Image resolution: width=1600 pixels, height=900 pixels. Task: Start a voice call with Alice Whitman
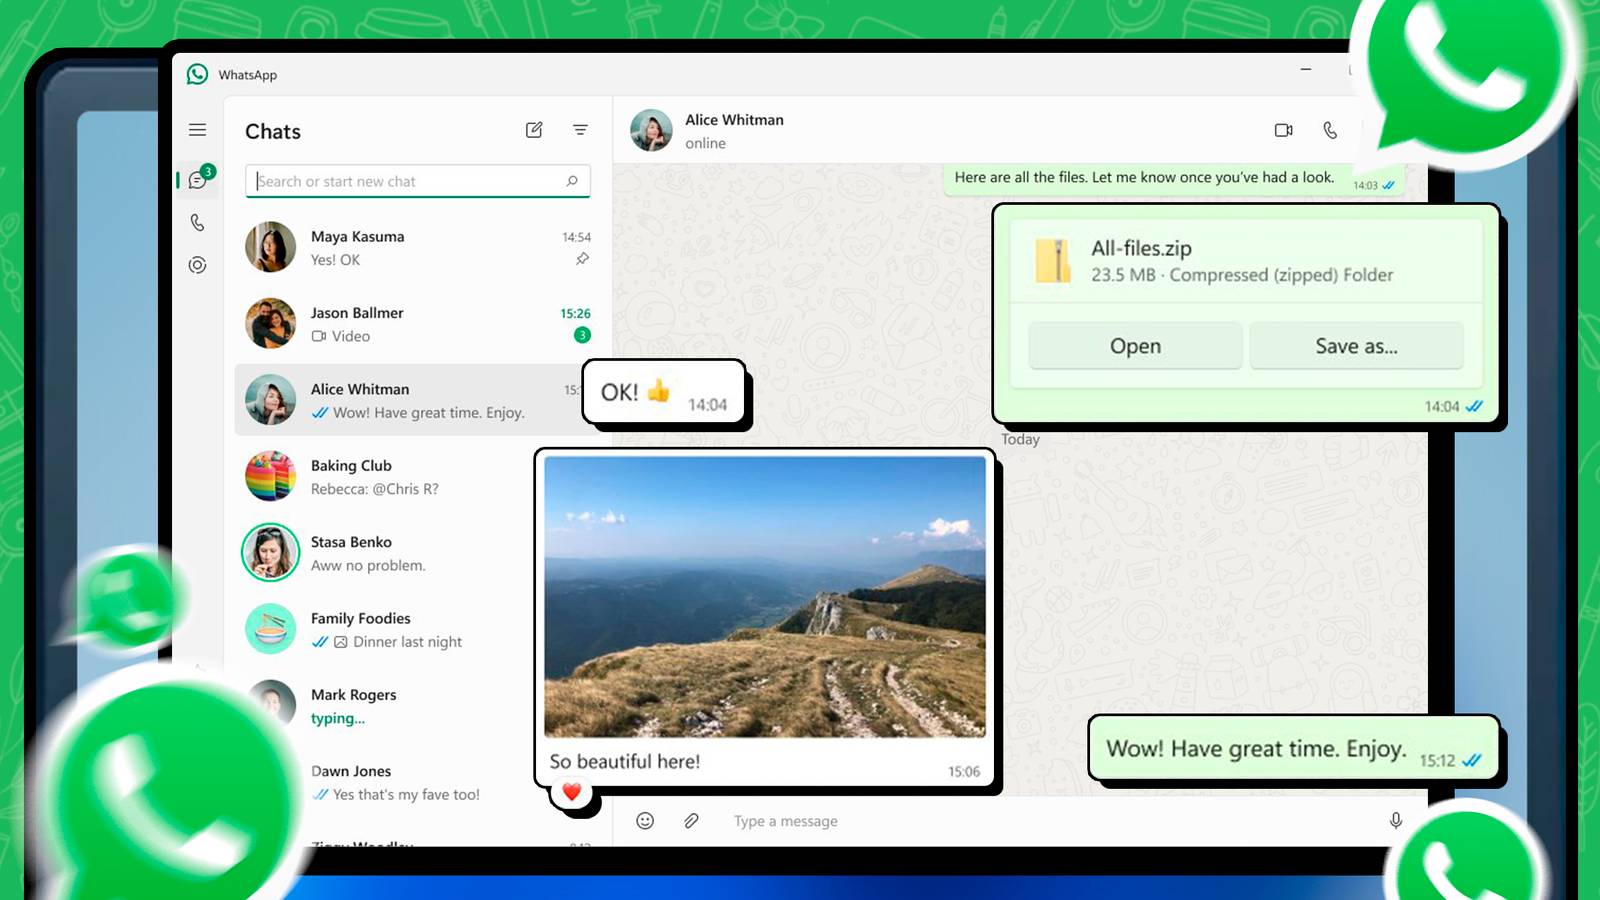point(1330,130)
